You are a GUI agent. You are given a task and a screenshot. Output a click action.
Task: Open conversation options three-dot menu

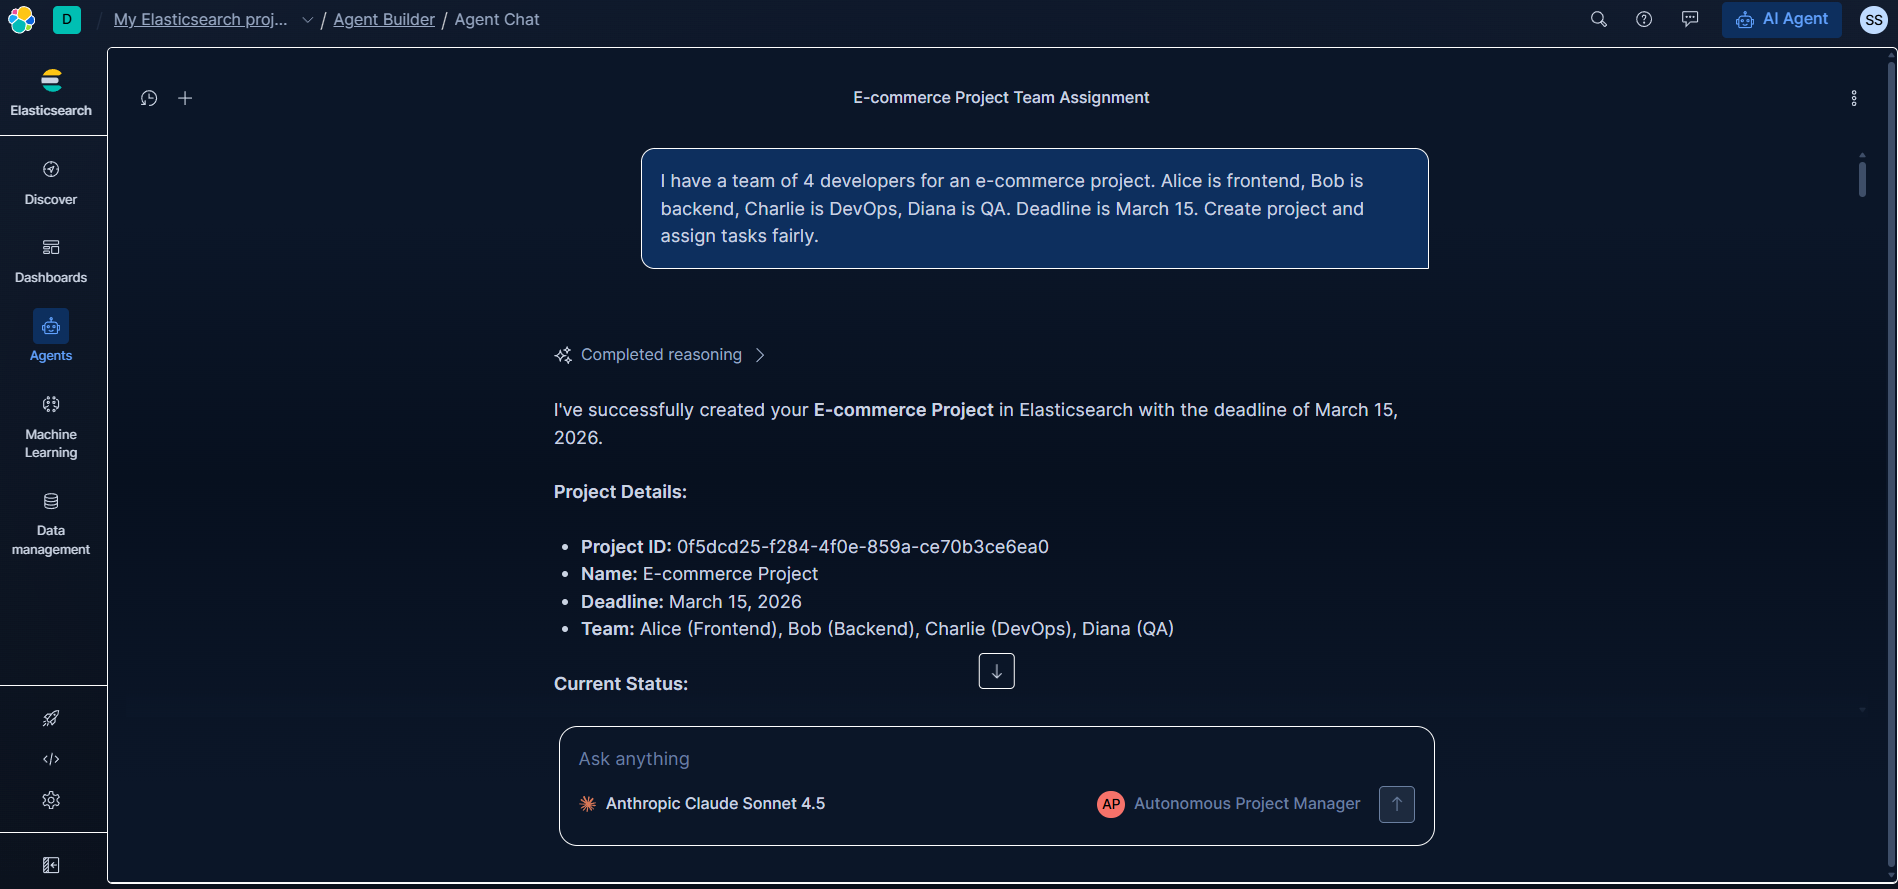point(1854,98)
